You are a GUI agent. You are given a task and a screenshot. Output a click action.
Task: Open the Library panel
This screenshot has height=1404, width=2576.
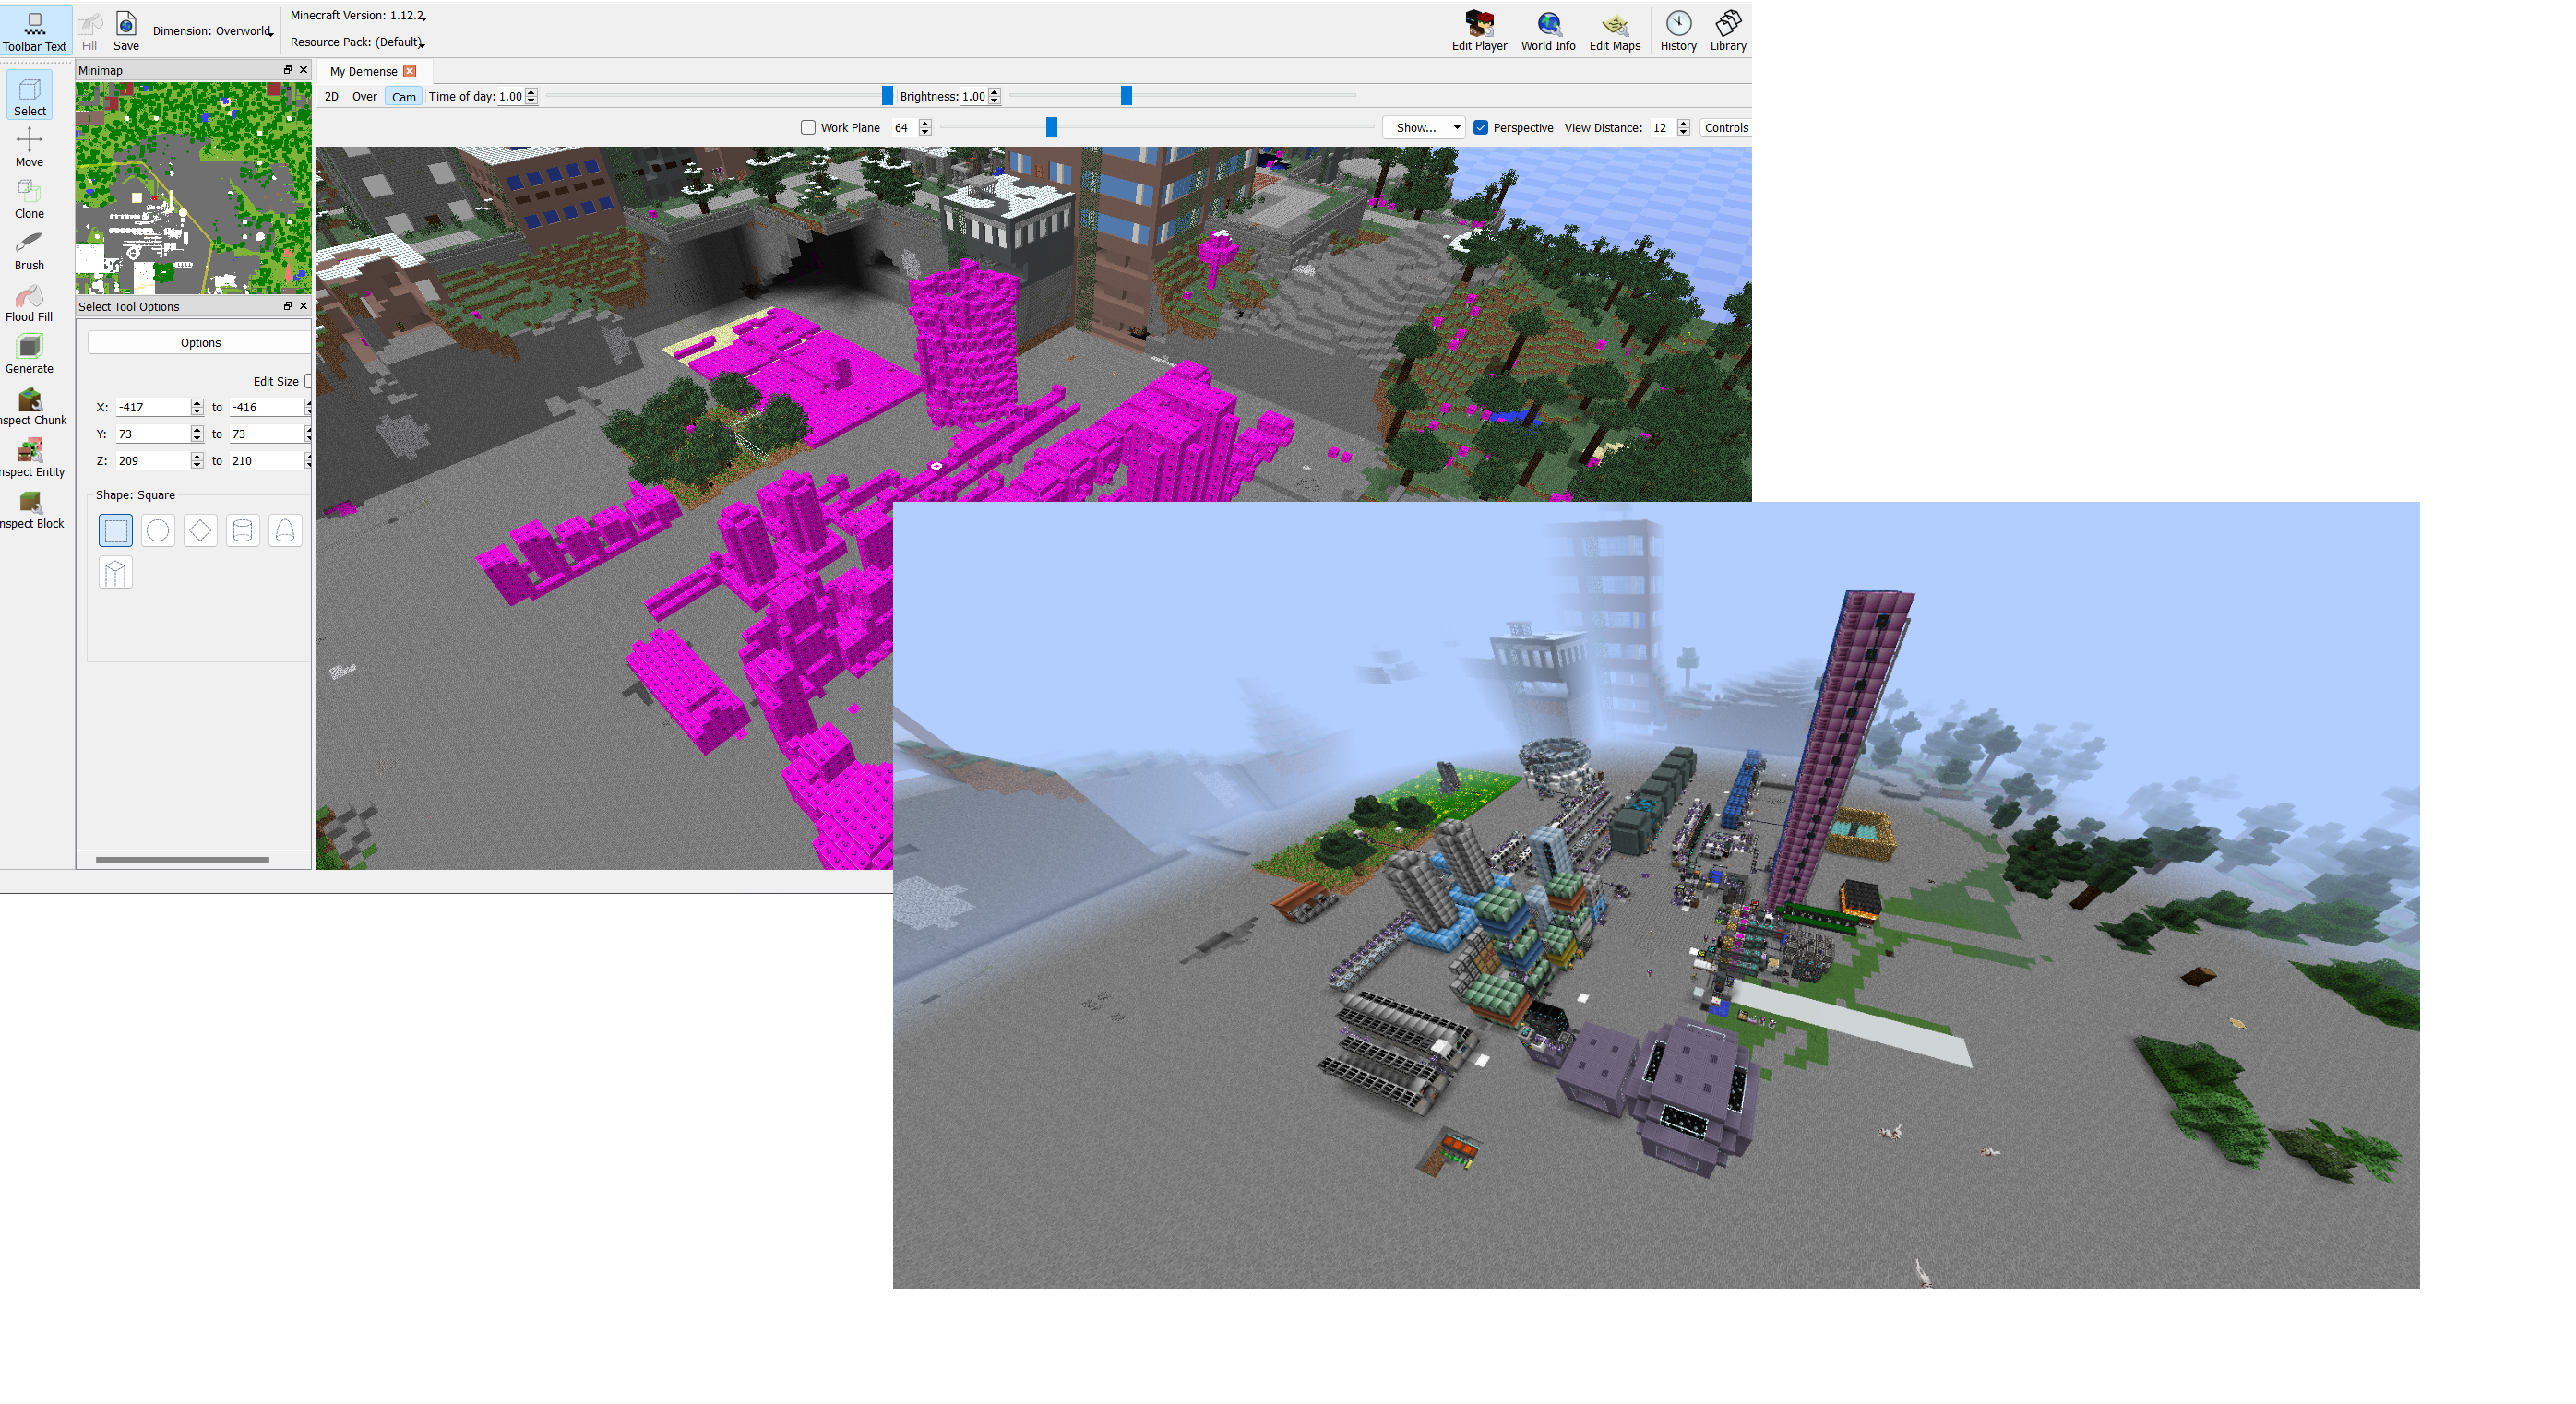[x=1728, y=30]
